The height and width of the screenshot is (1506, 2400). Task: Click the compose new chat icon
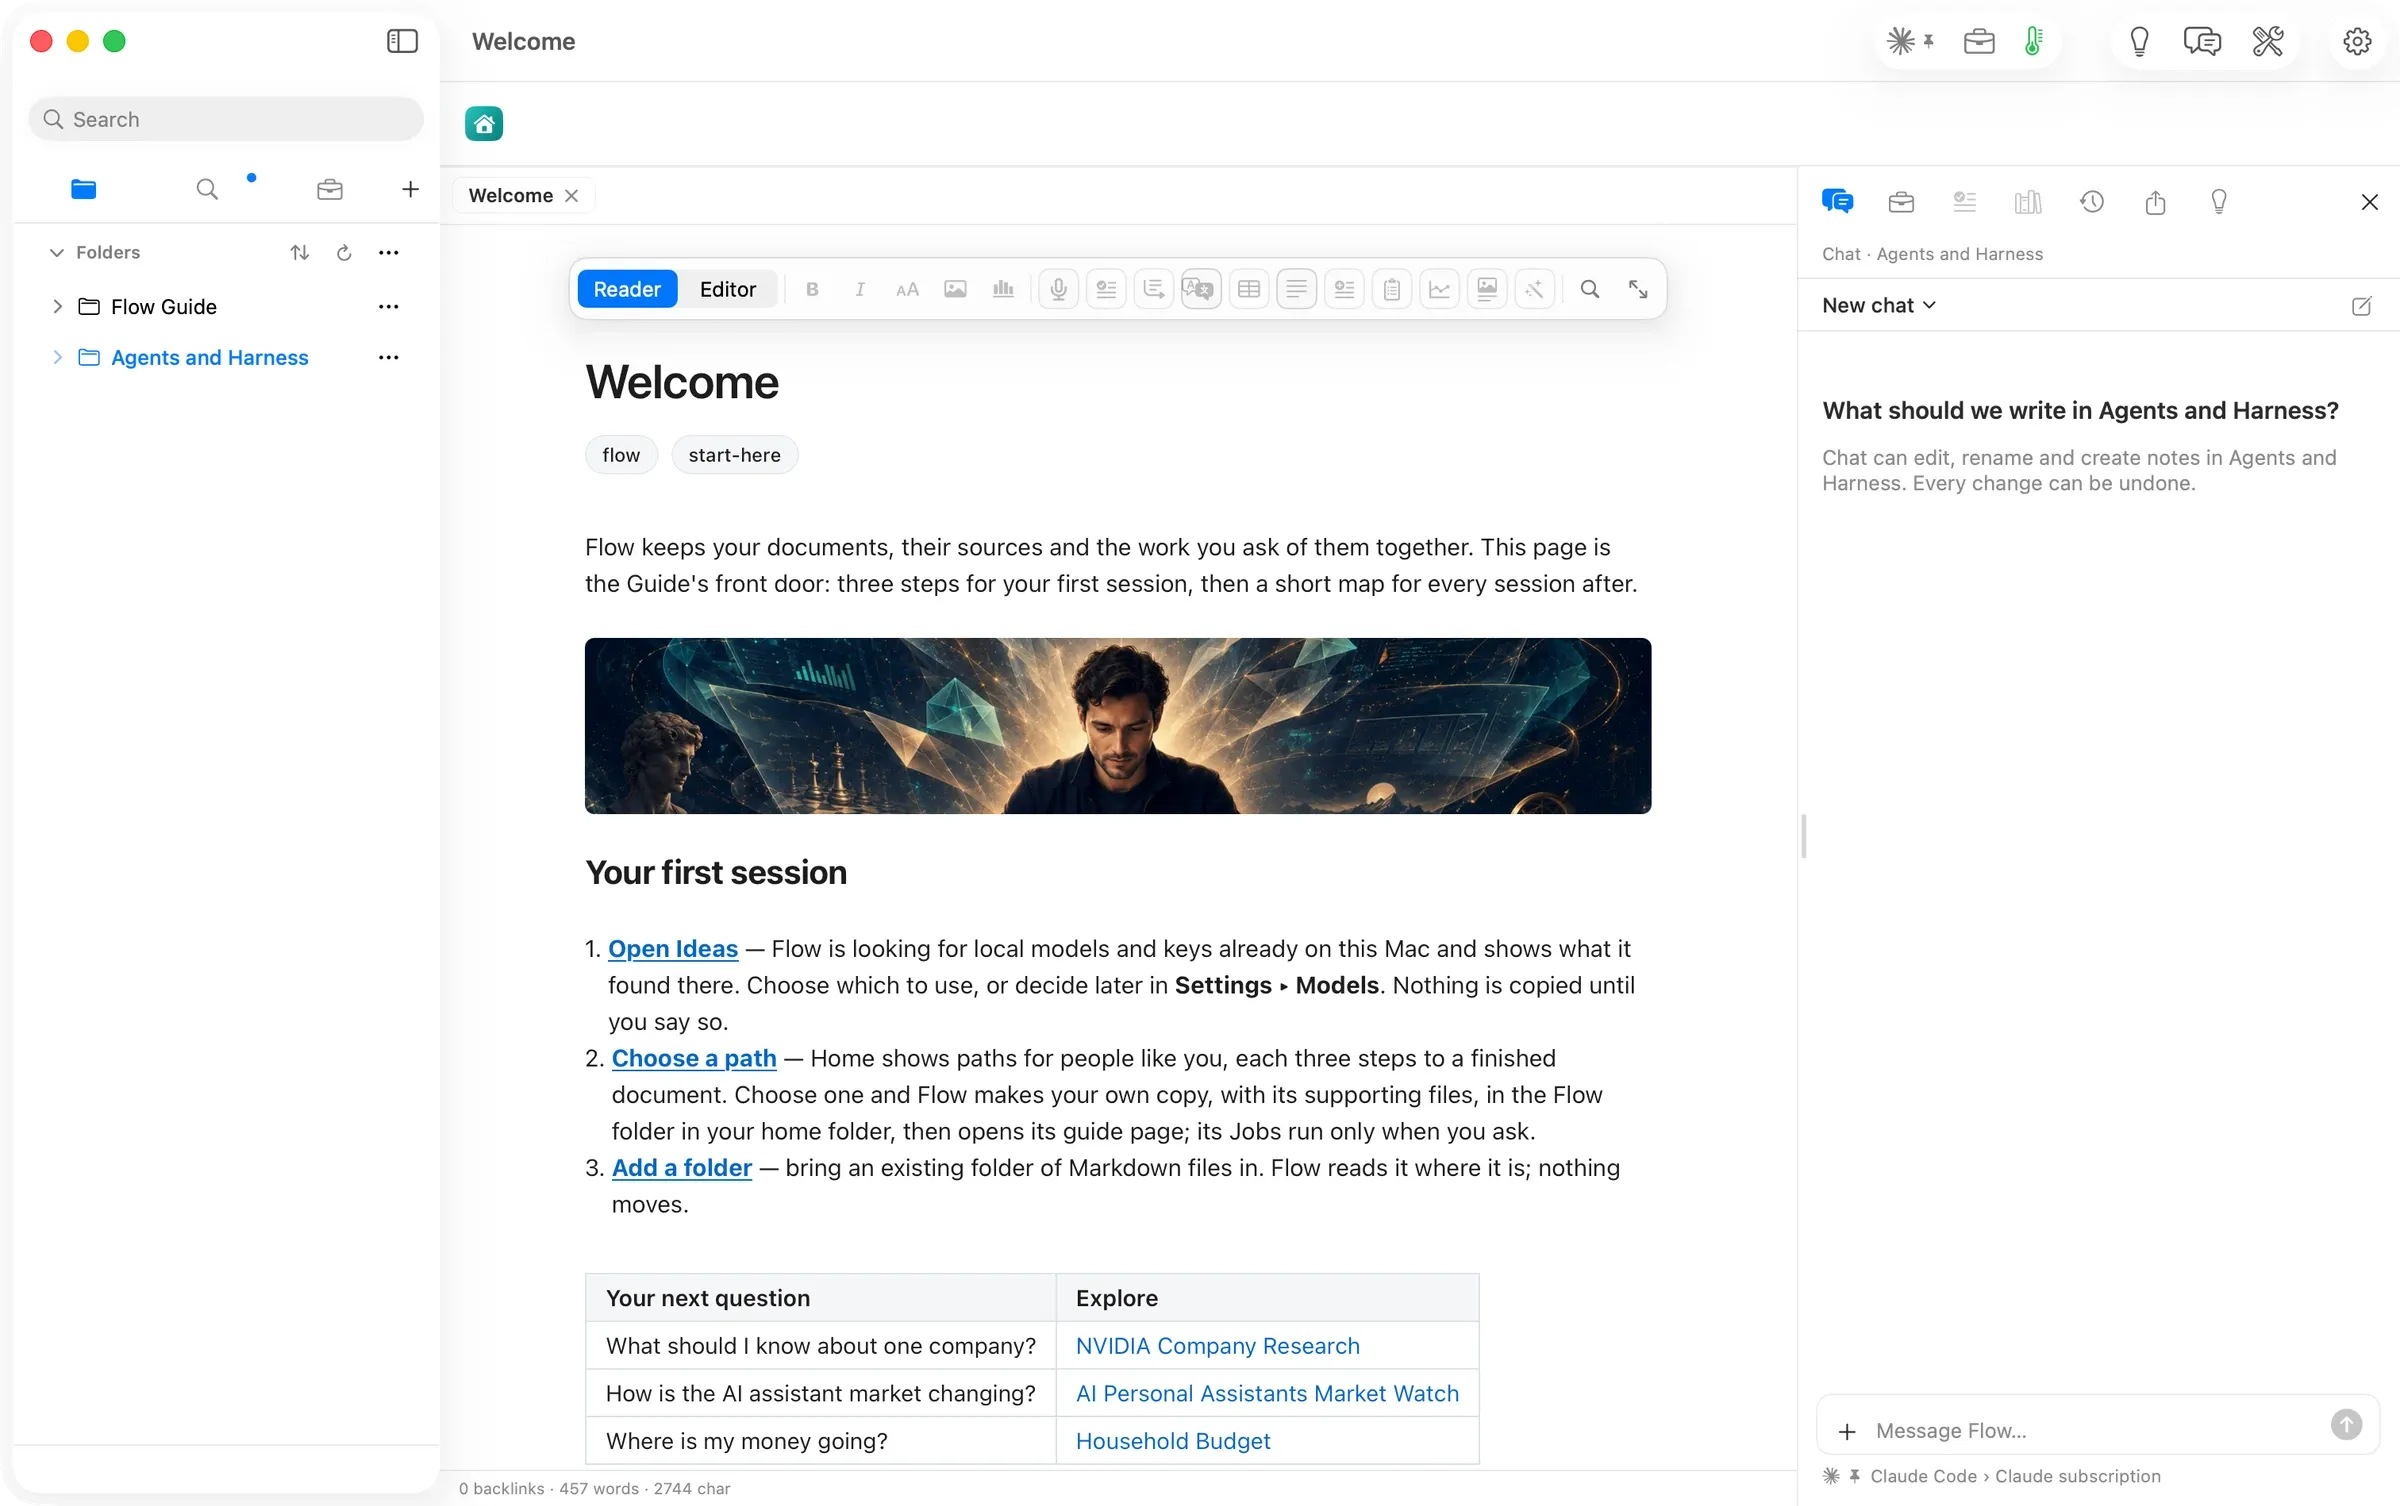pyautogui.click(x=2361, y=306)
